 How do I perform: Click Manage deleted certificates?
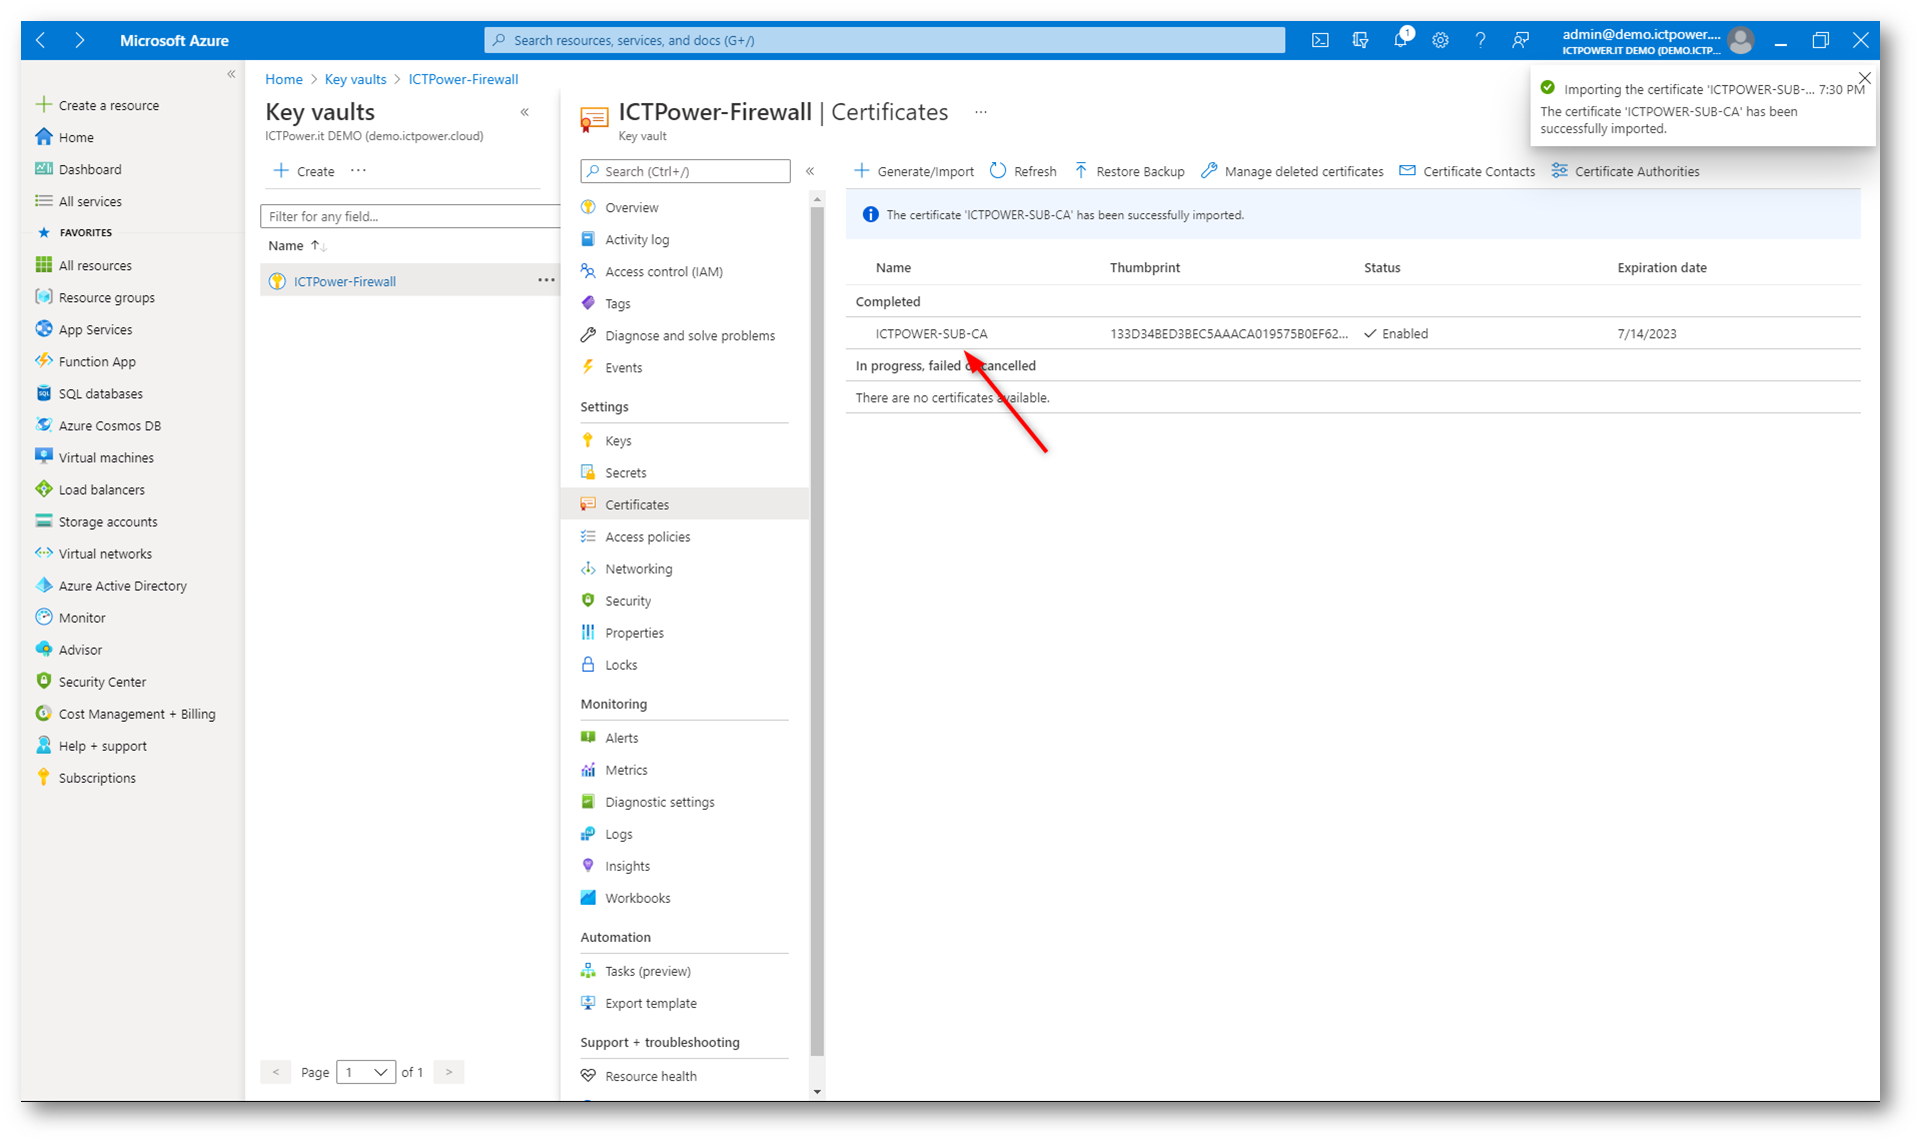(1292, 171)
